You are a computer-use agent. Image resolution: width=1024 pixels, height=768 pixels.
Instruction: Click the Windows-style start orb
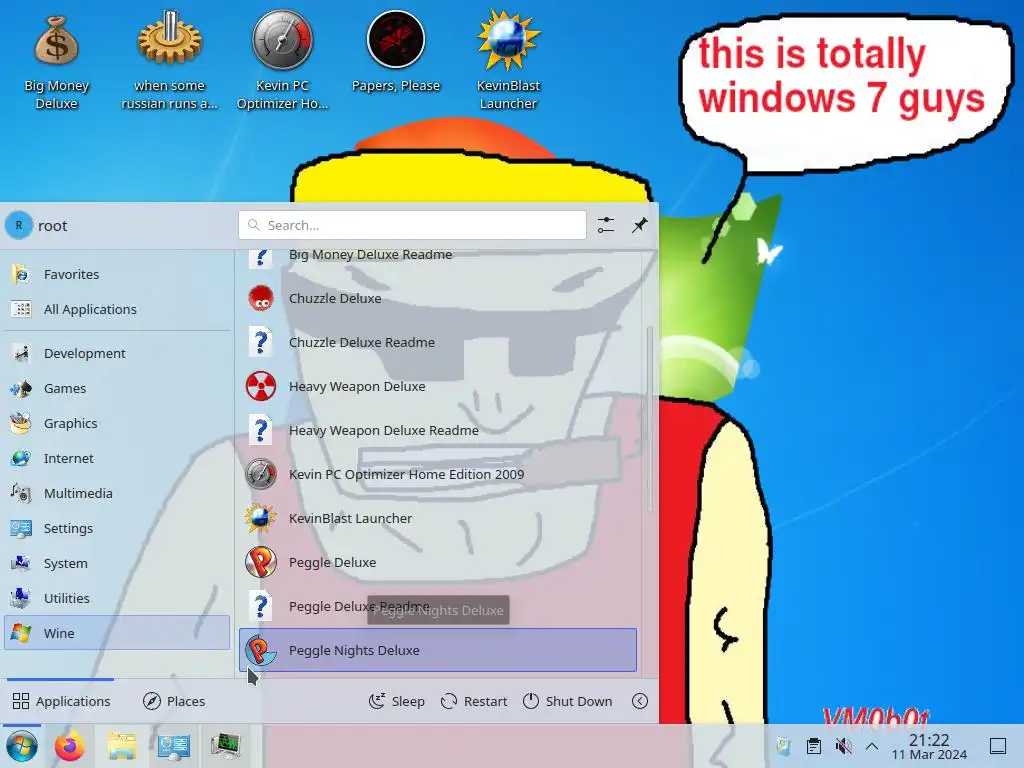(22, 746)
